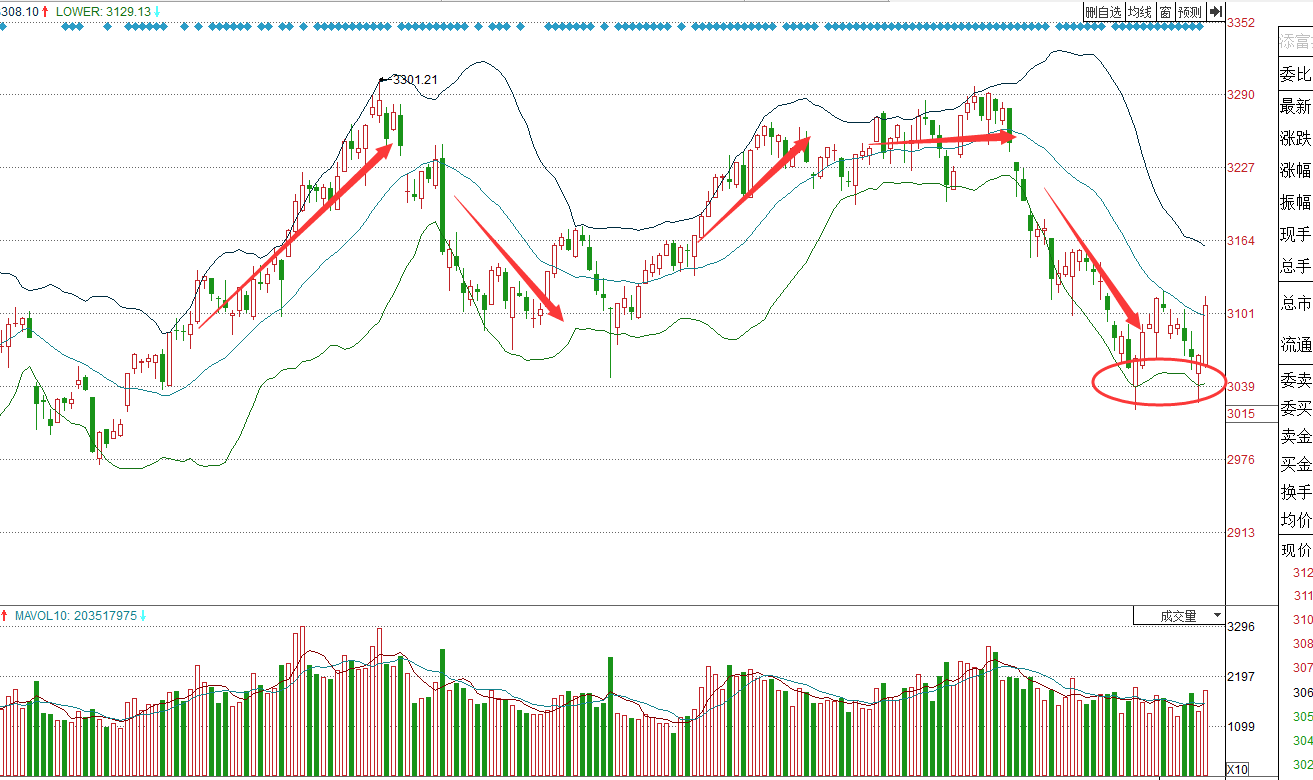
Task: Click the cyan down arrow after LOWER value
Action: click(x=157, y=11)
